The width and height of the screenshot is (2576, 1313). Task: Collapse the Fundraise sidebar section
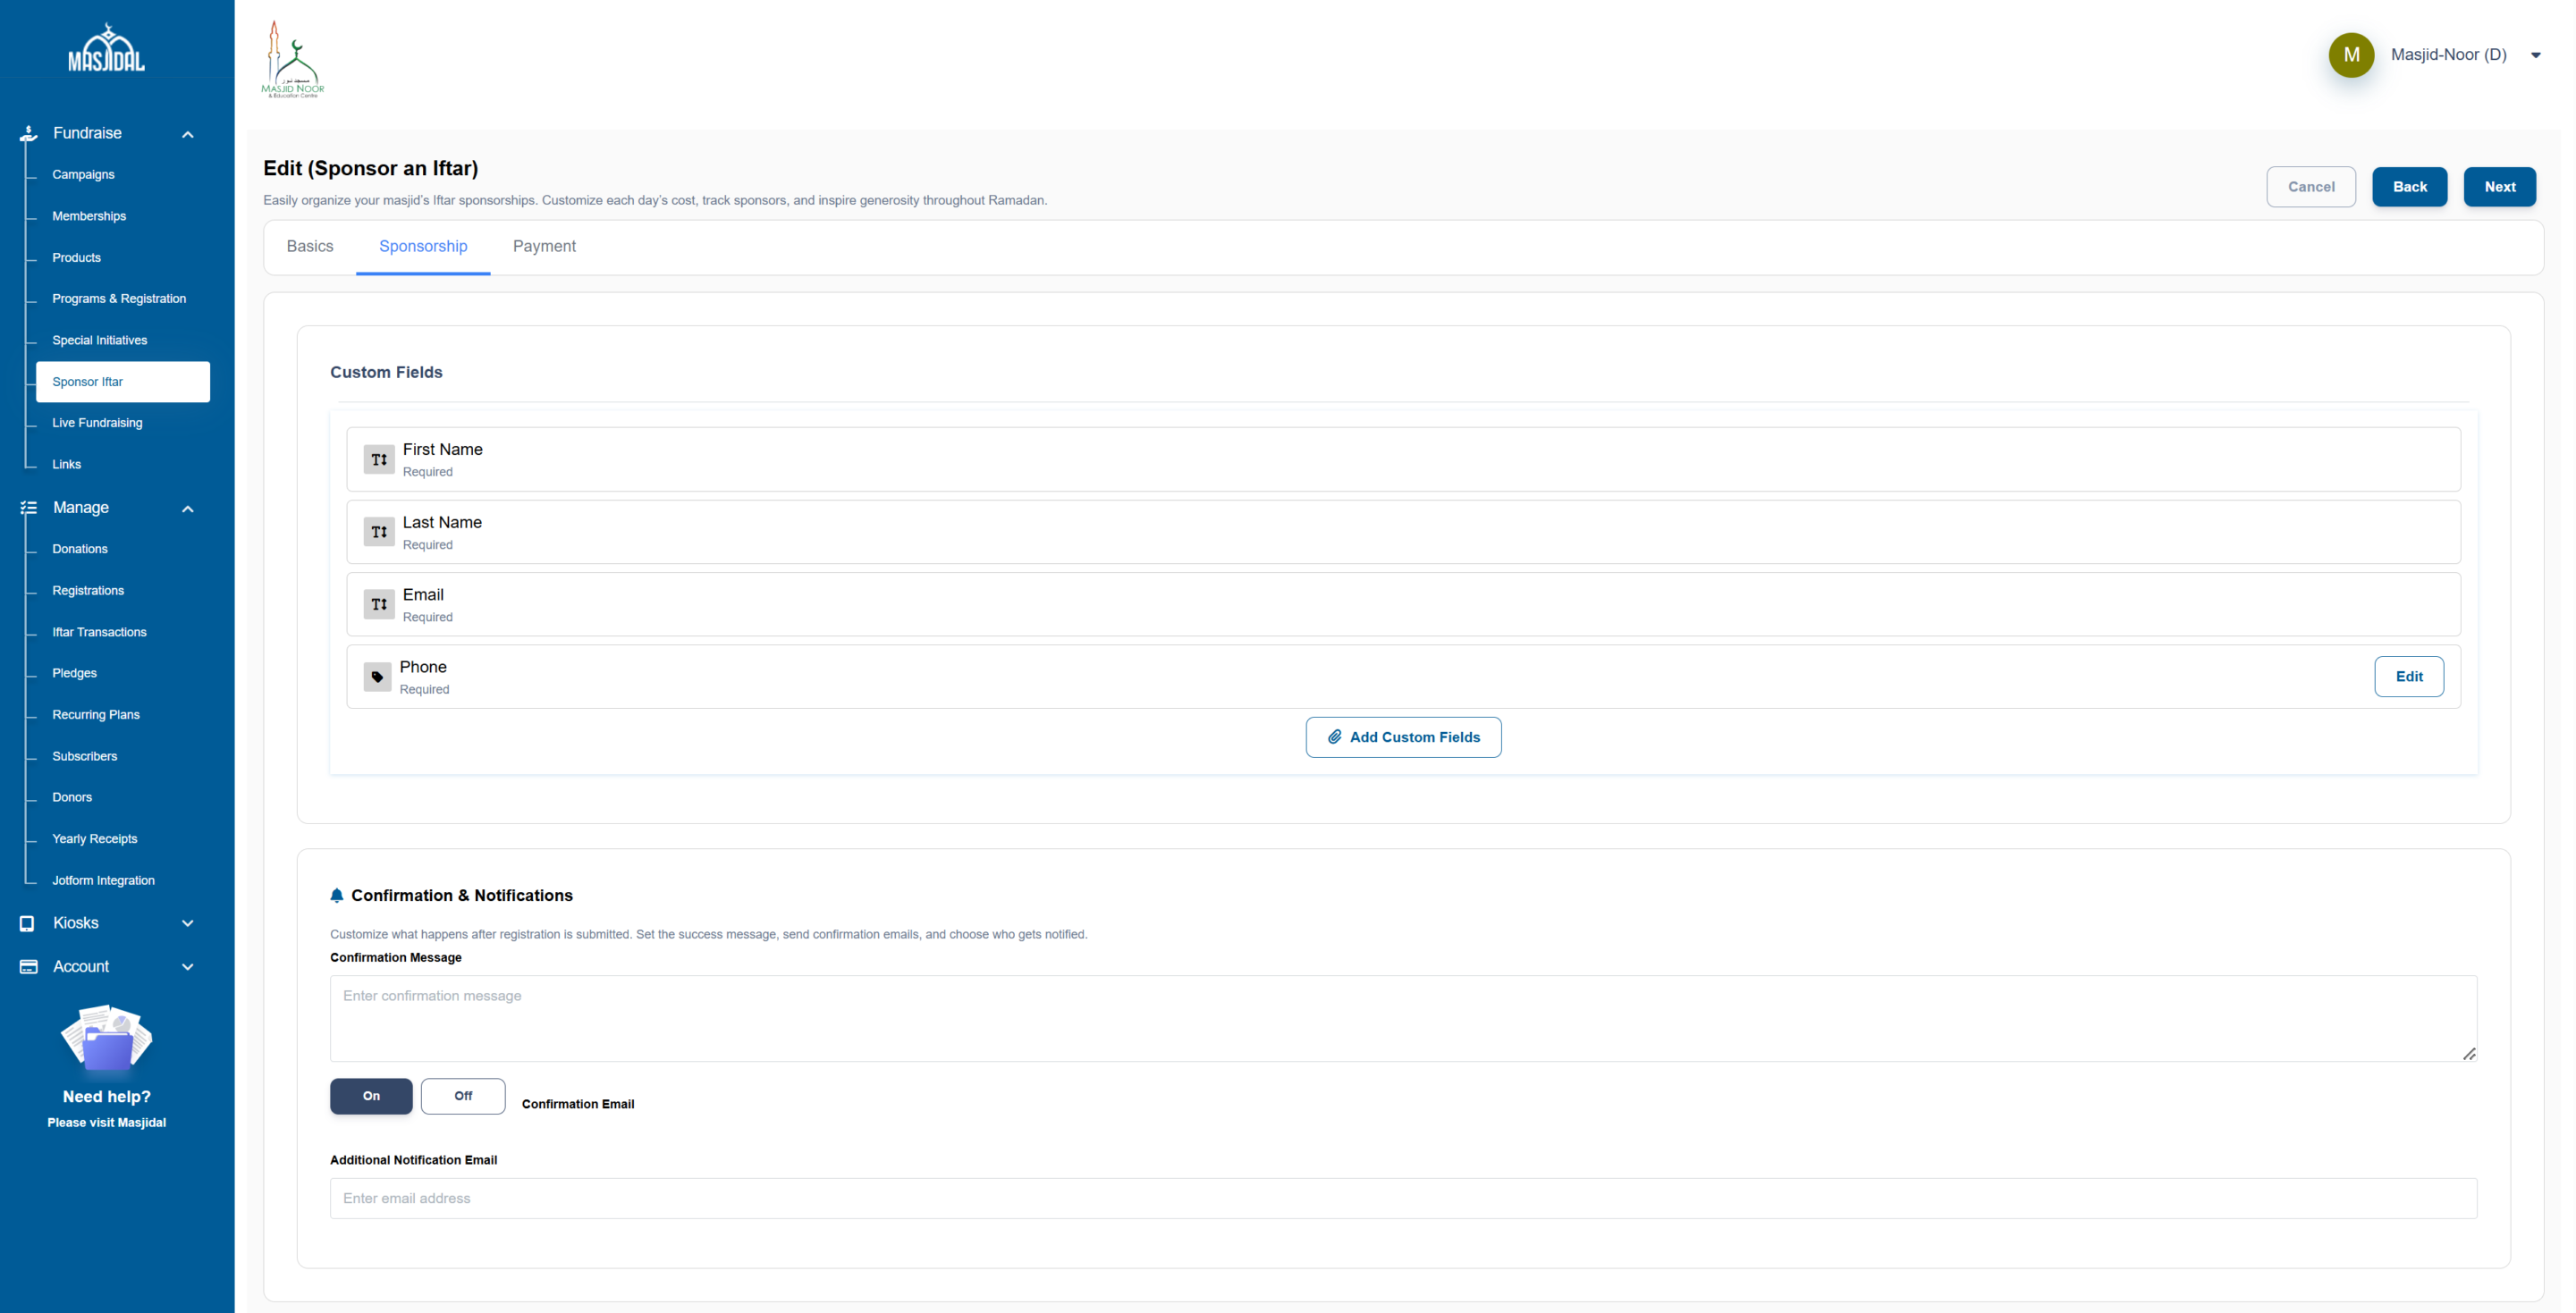point(187,134)
